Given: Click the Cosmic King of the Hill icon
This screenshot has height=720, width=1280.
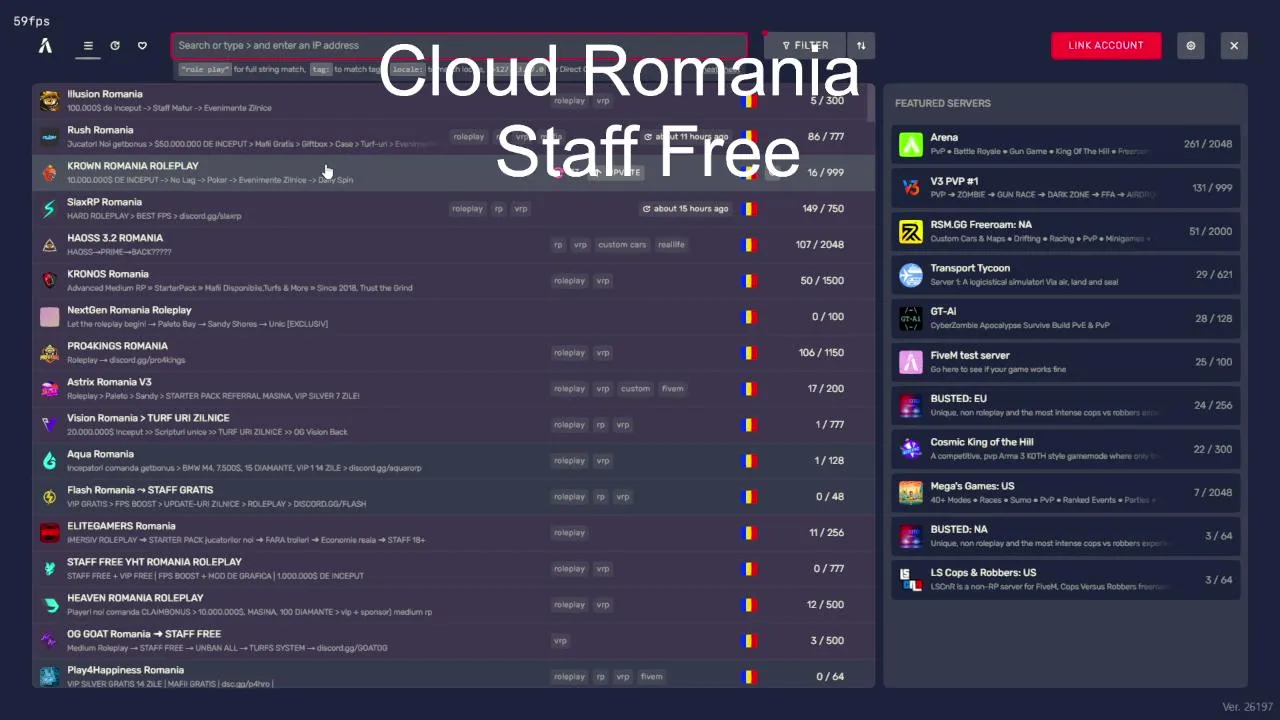Looking at the screenshot, I should [910, 448].
